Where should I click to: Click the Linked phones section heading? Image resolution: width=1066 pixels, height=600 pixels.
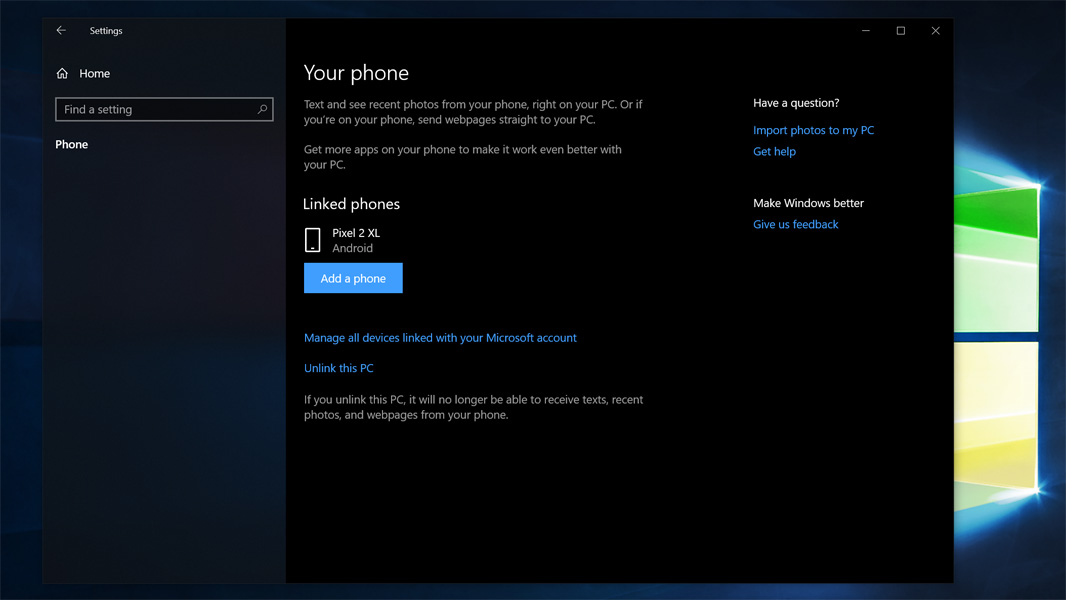(351, 204)
